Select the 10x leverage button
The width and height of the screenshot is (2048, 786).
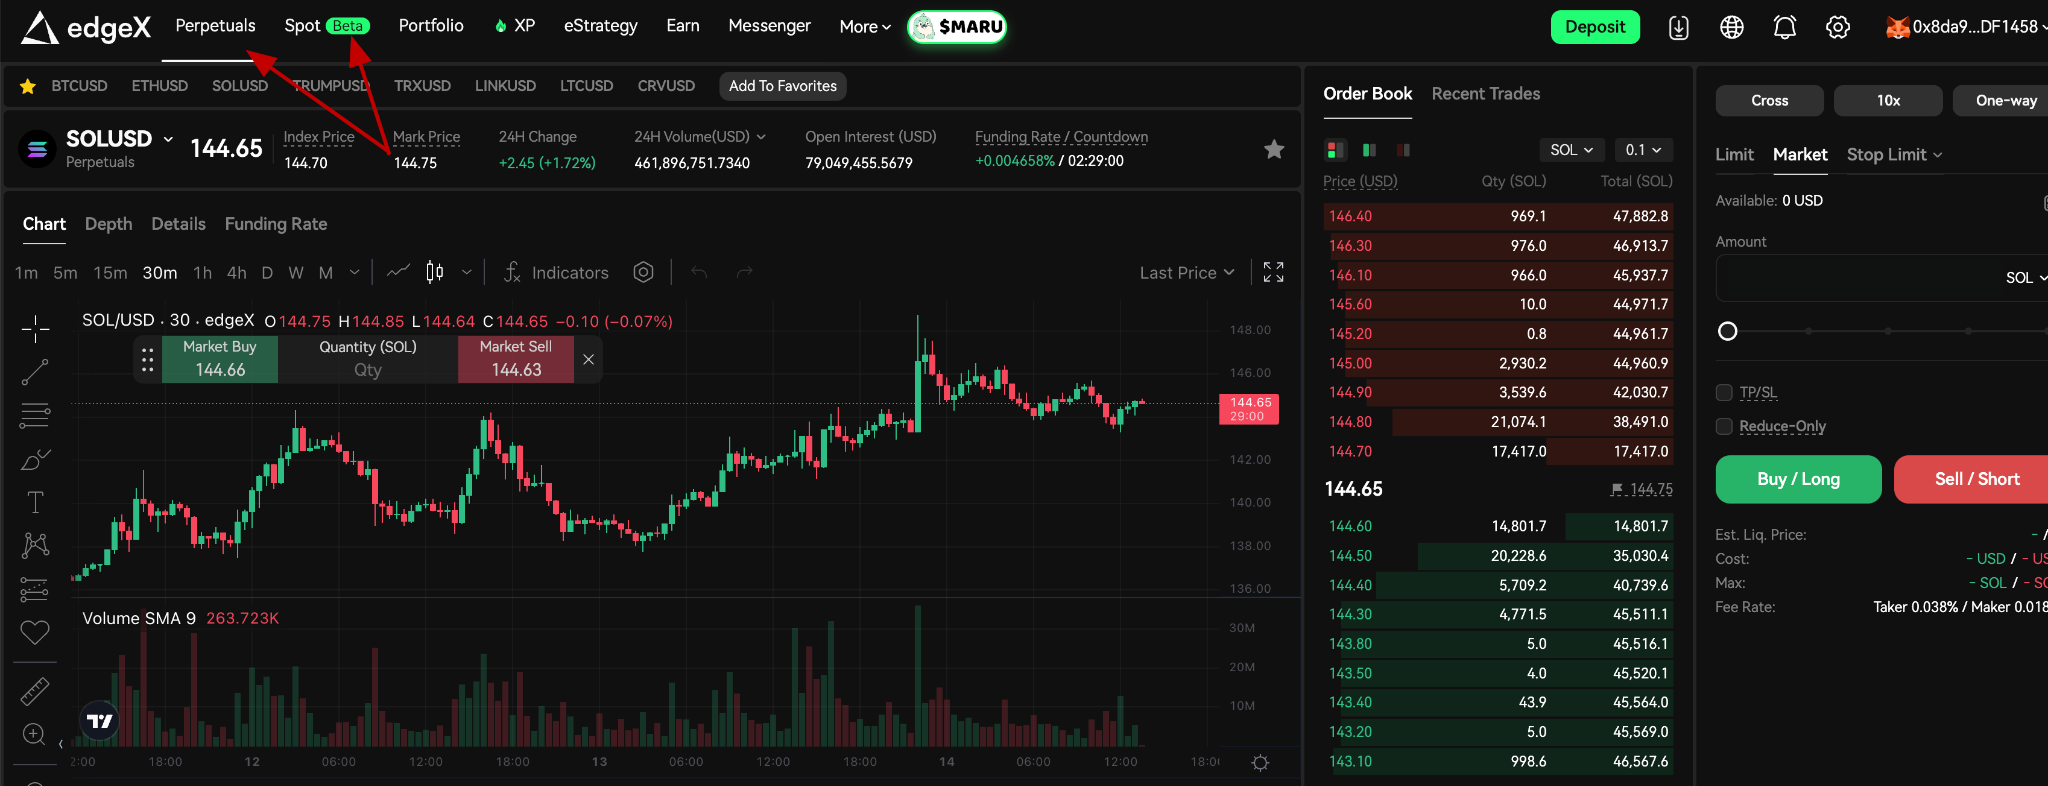click(x=1888, y=100)
